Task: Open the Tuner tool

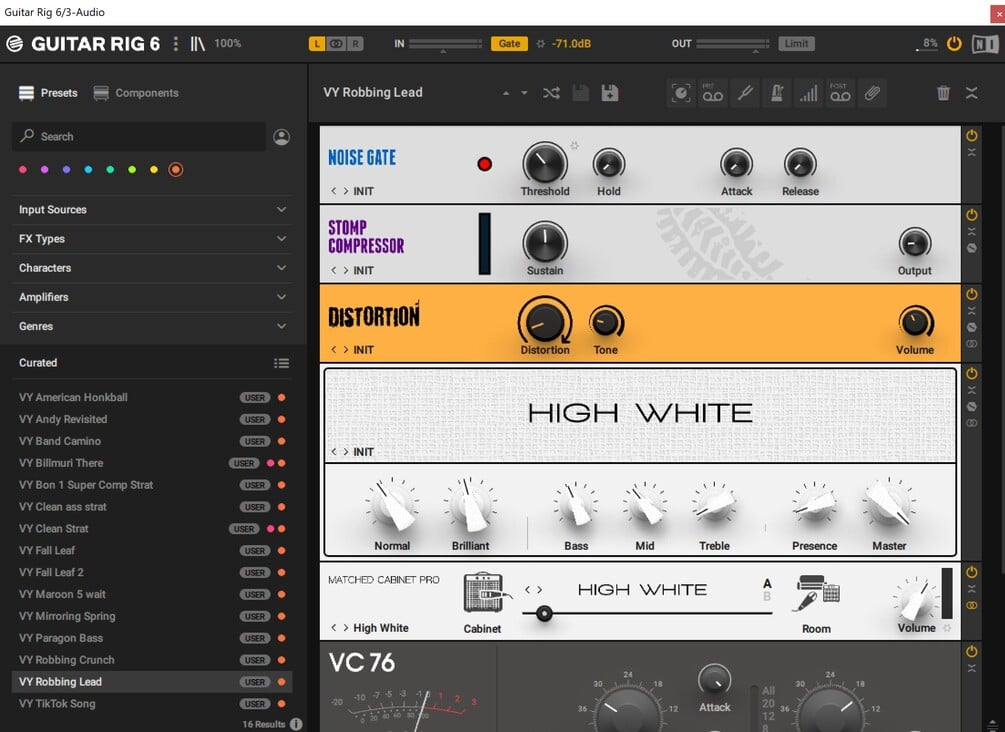Action: pos(745,94)
